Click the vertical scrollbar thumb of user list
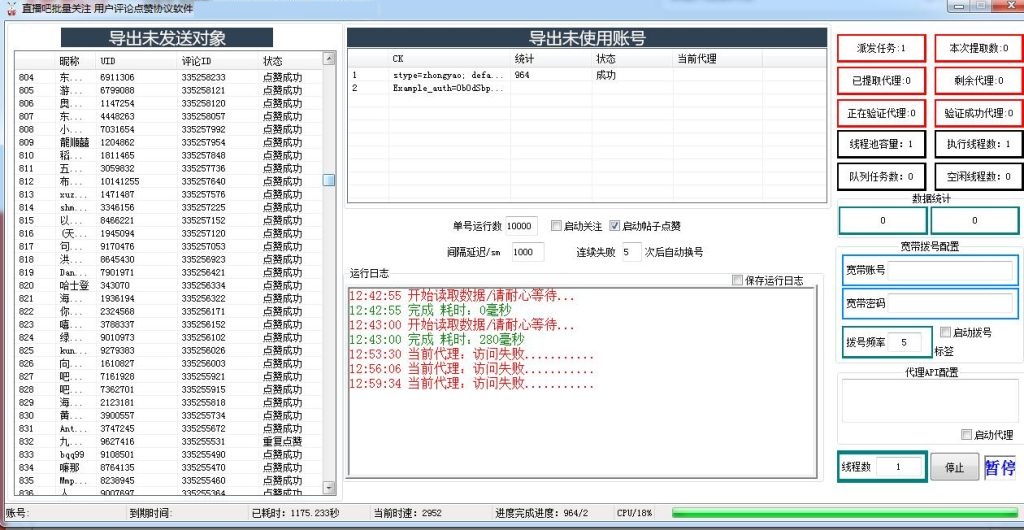Image resolution: width=1024 pixels, height=530 pixels. (x=328, y=180)
